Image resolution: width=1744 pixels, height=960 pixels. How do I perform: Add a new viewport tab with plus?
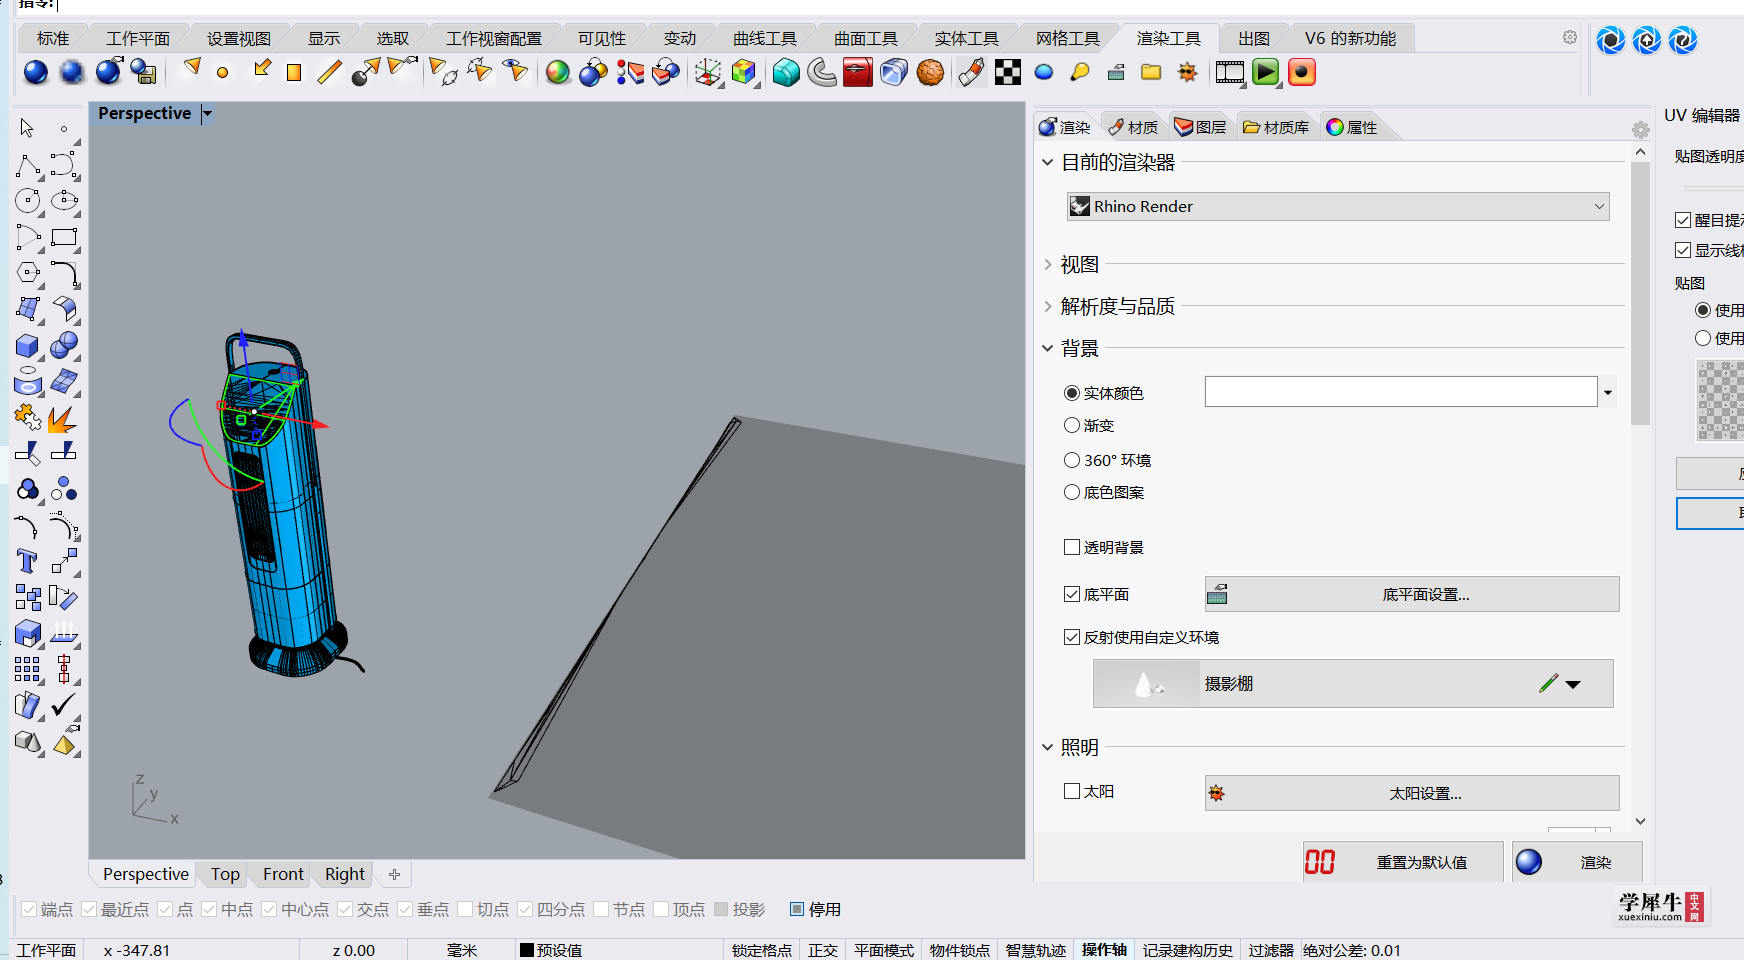[x=394, y=874]
